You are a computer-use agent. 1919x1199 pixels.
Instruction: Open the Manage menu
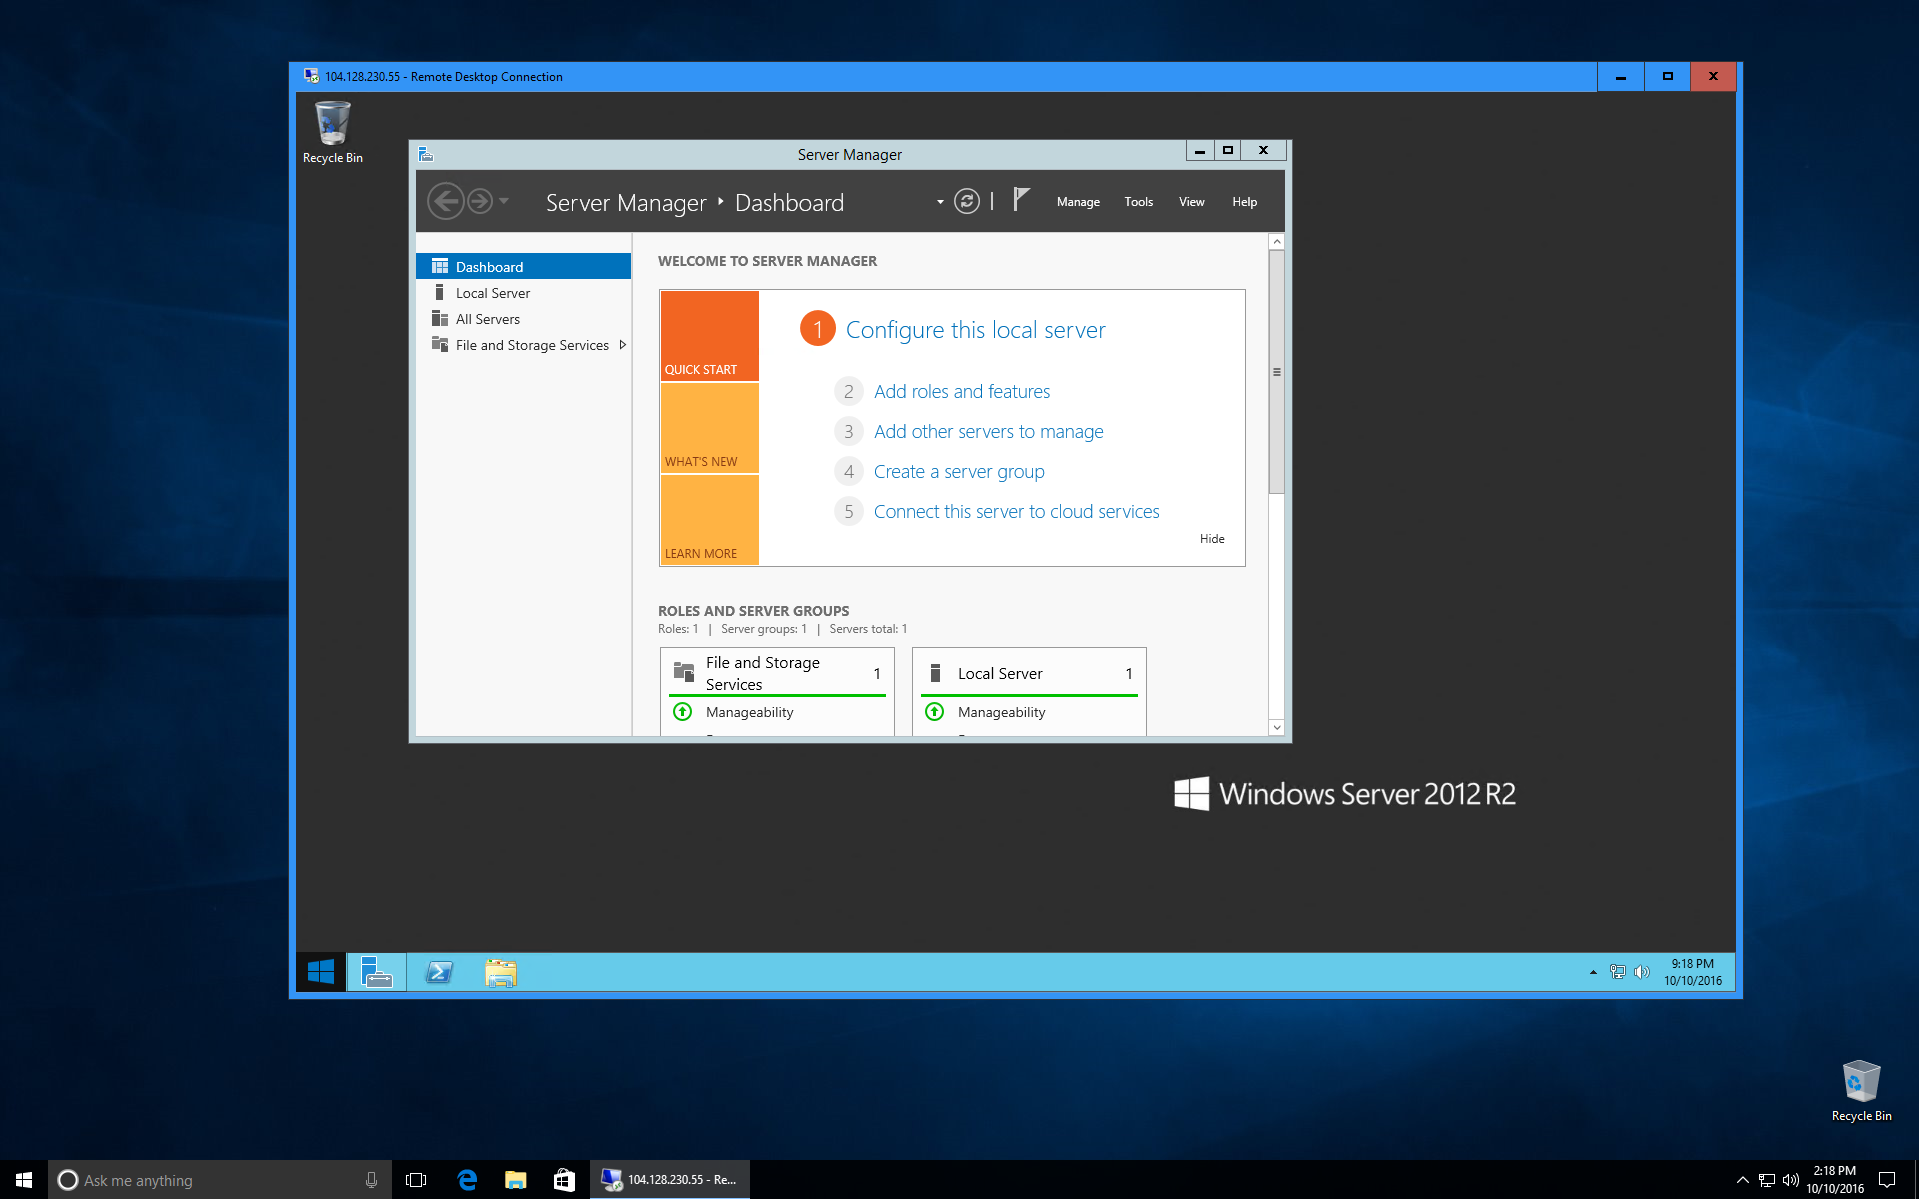[x=1077, y=201]
